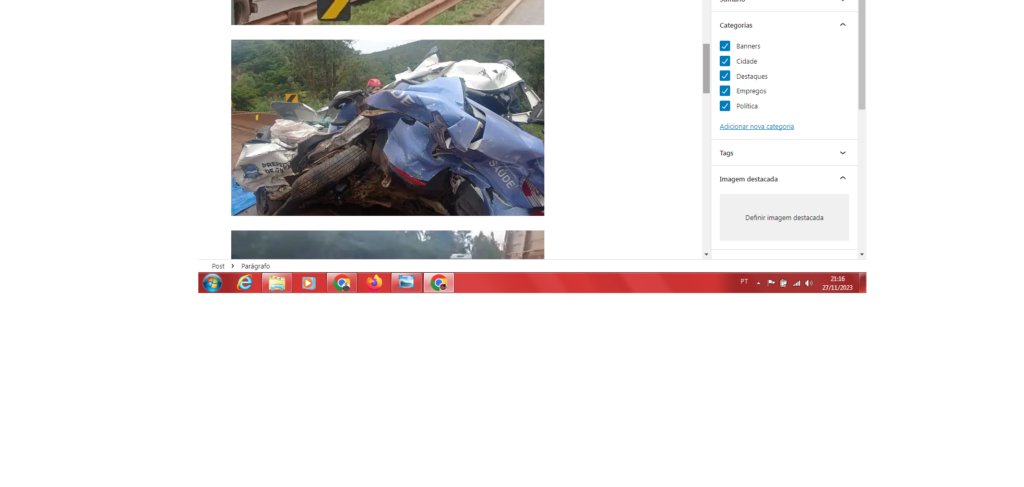The width and height of the screenshot is (1024, 487).
Task: Show hidden system tray icons arrow
Action: tap(758, 283)
